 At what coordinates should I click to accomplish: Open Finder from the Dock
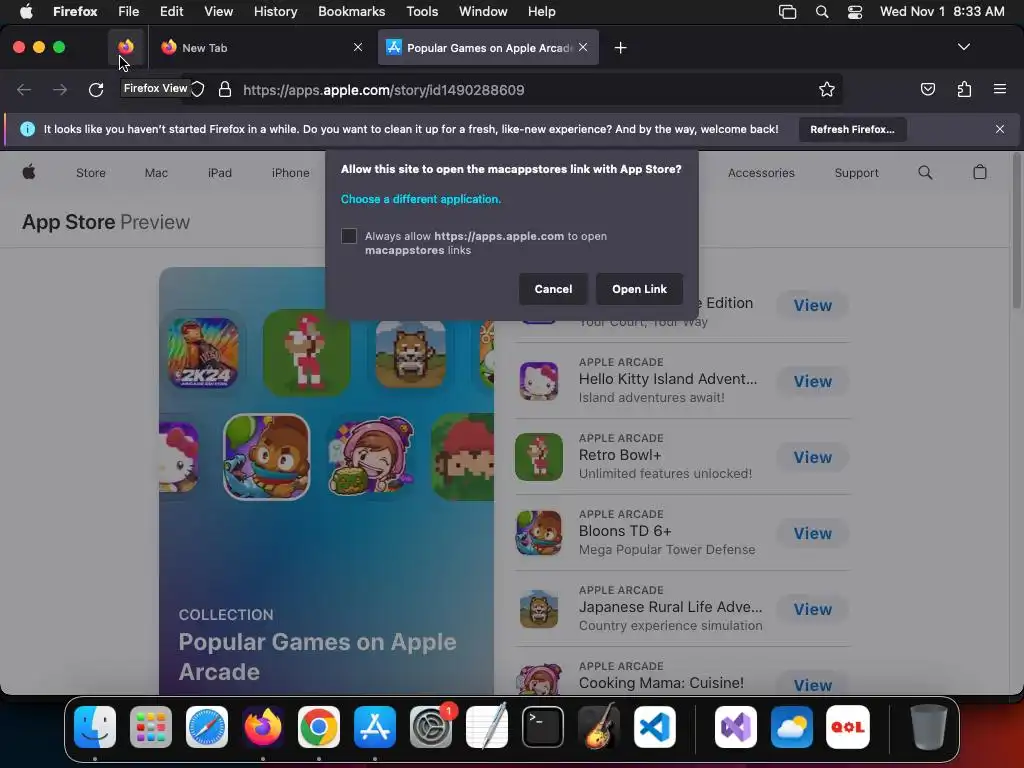pos(95,727)
